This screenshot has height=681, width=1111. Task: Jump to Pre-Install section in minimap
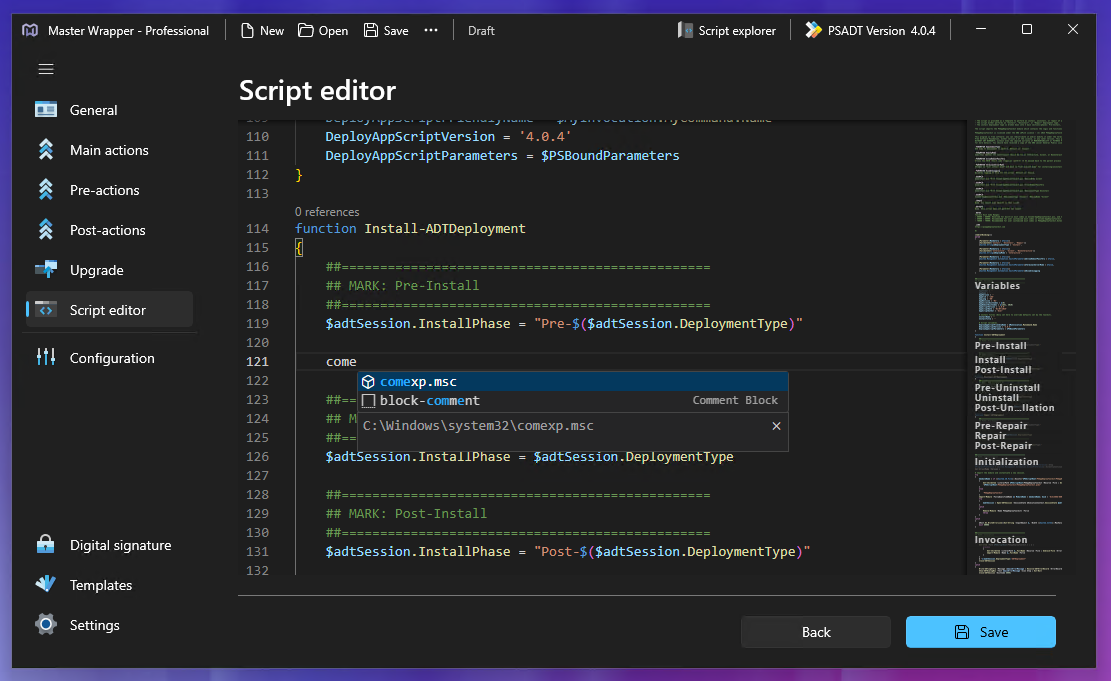(1000, 346)
